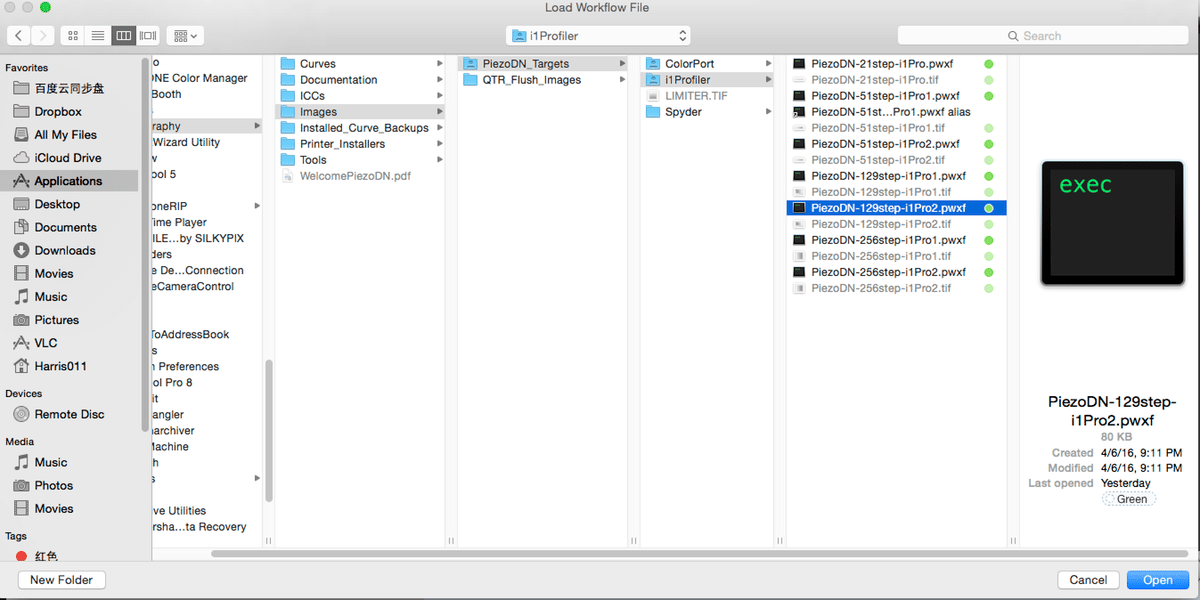Switch to icon view
Screen dimensions: 1200x600
click(x=73, y=35)
